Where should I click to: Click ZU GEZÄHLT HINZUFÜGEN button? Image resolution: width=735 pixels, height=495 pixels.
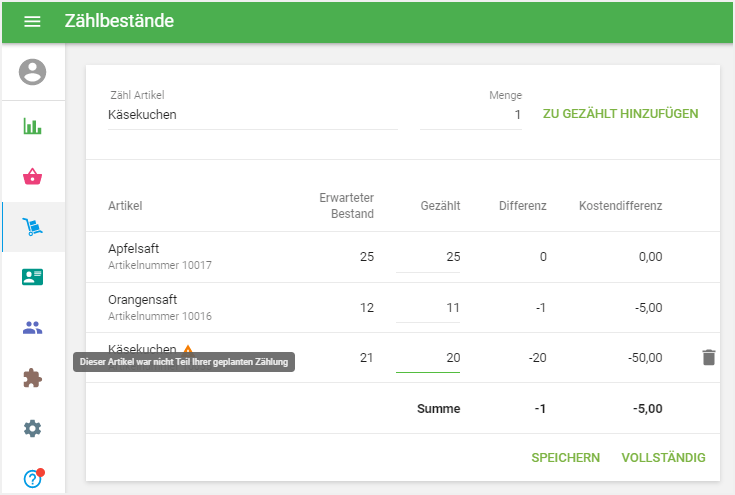tap(620, 114)
